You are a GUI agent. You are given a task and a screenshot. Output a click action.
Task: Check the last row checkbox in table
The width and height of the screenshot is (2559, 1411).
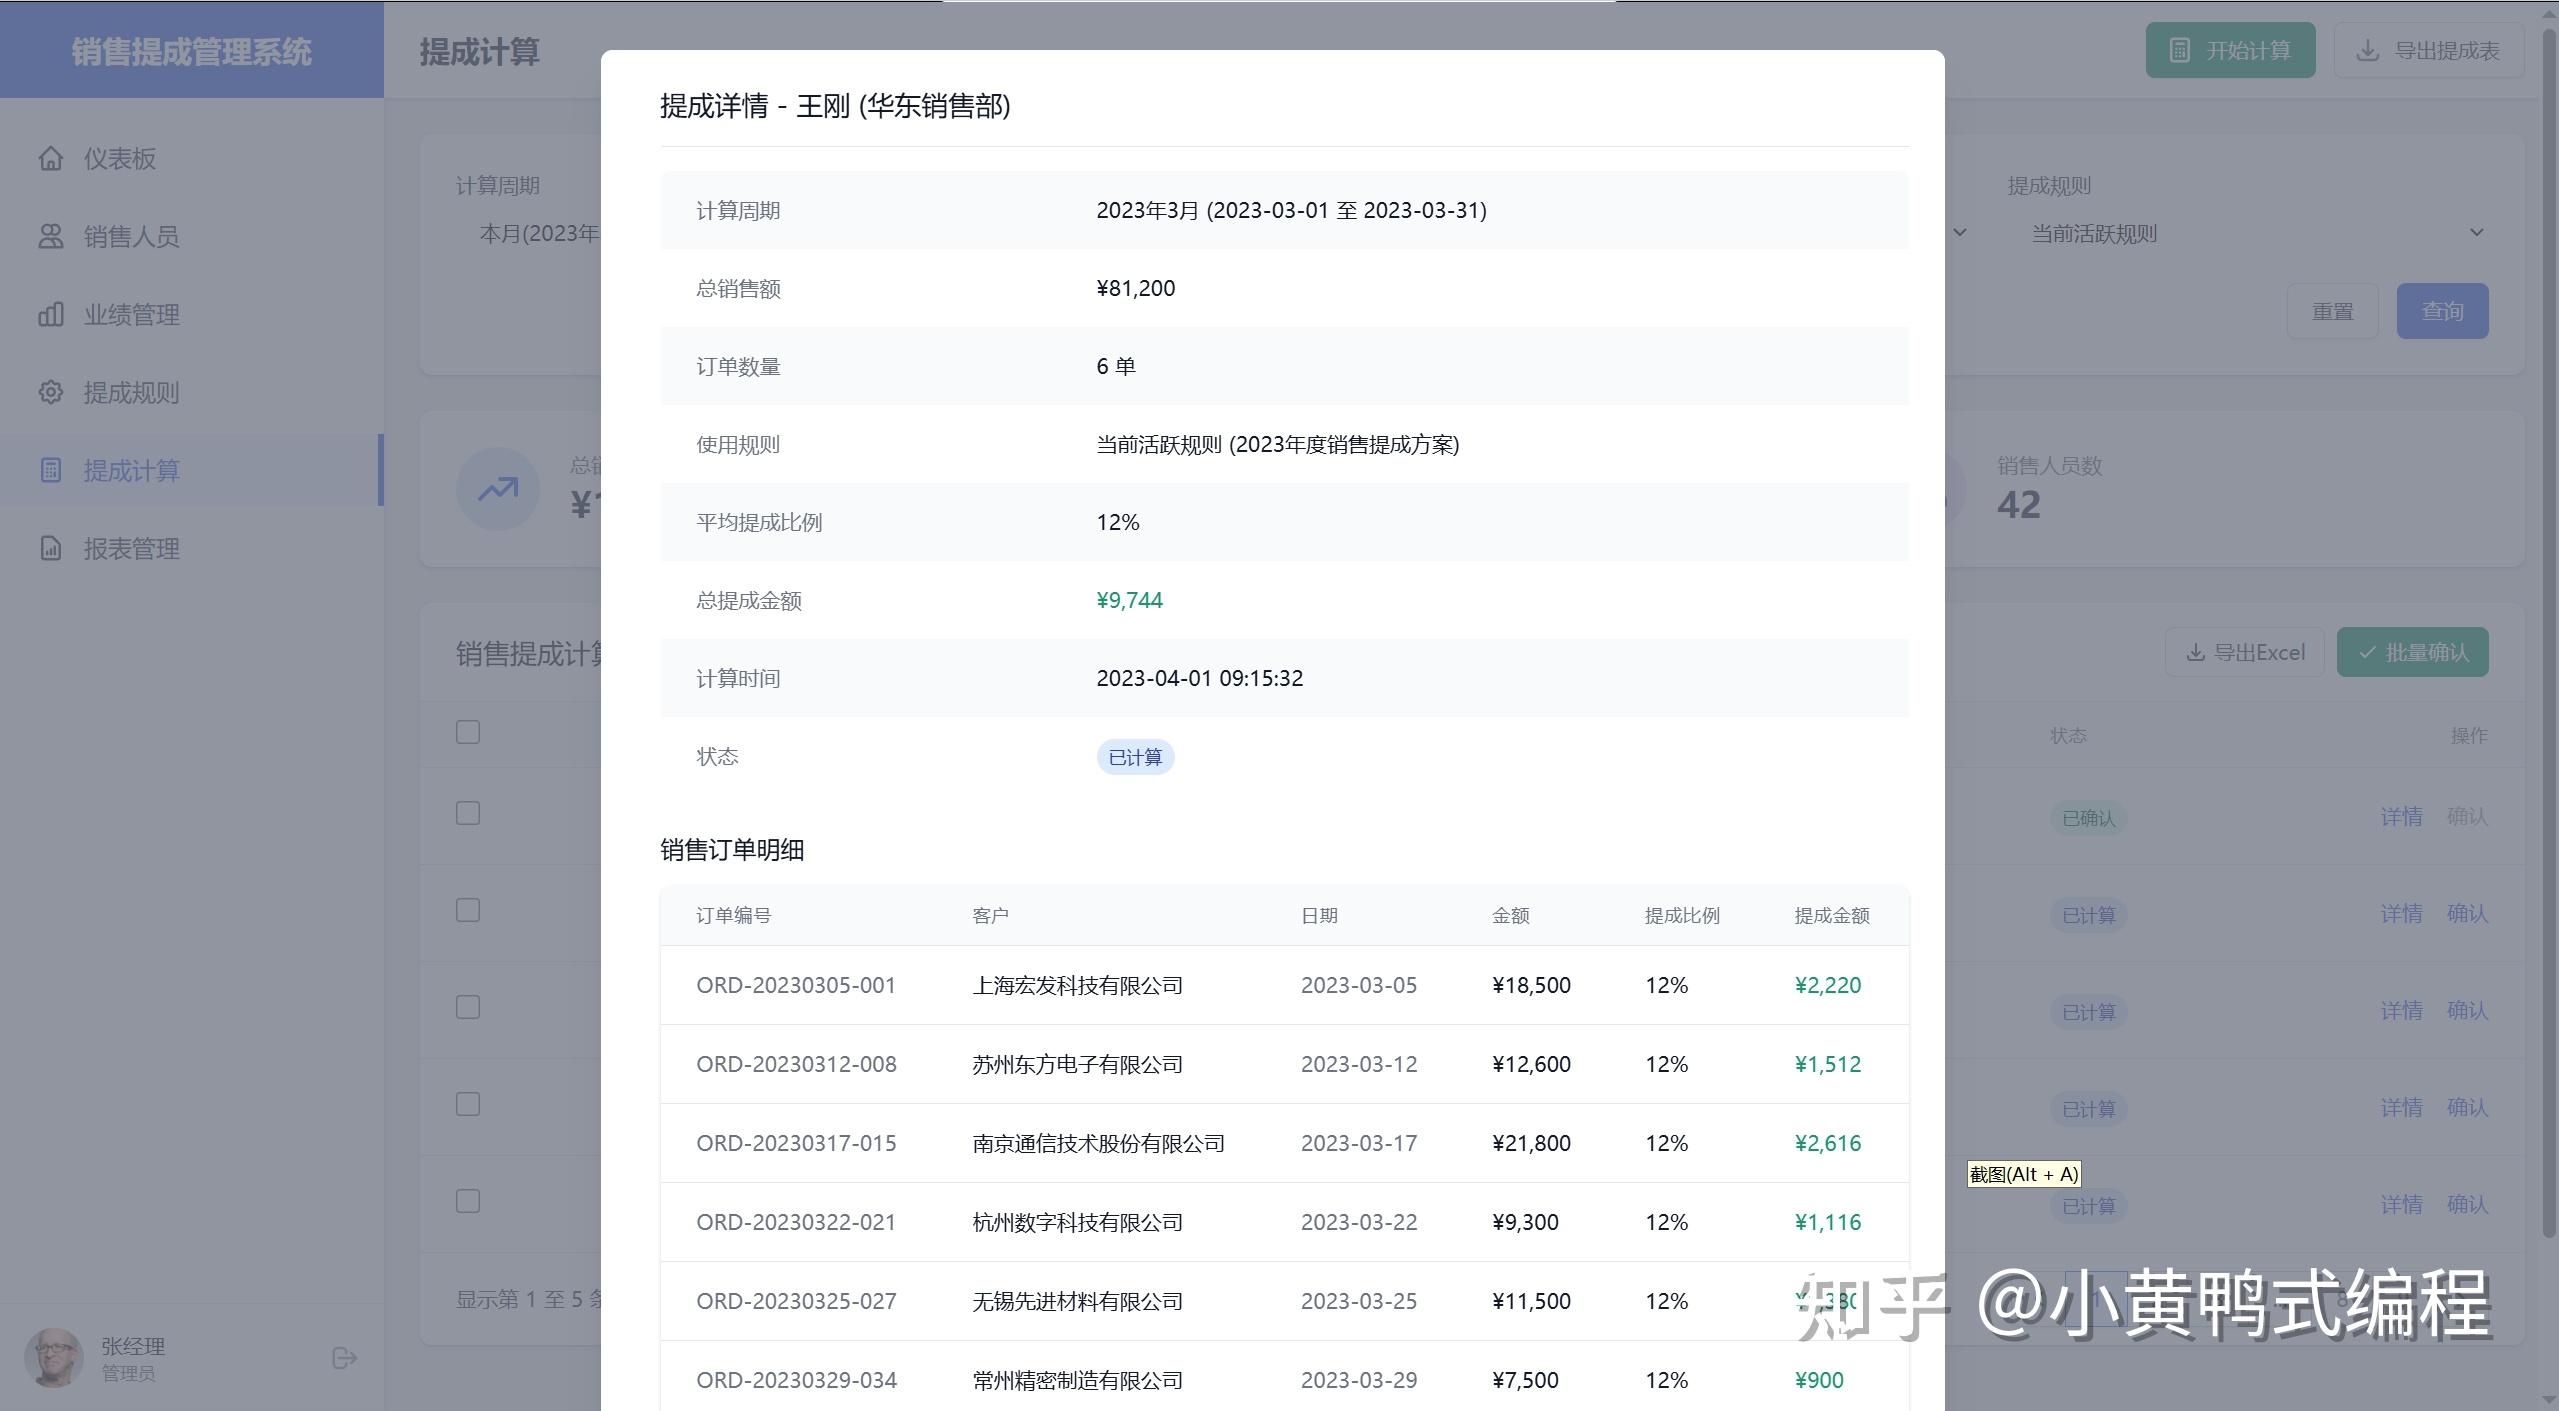[x=468, y=1201]
